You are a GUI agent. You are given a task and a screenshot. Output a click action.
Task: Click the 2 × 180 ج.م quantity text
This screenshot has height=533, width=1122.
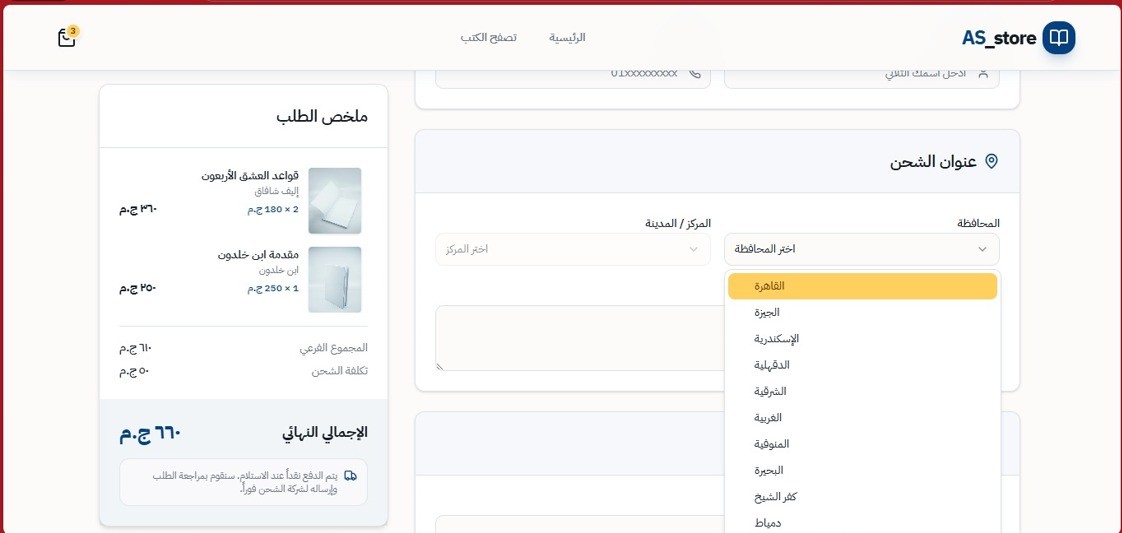[x=273, y=210]
